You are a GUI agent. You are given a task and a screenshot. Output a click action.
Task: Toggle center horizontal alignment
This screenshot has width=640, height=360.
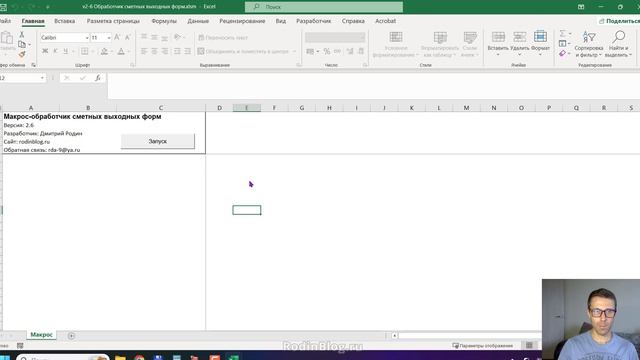coord(154,51)
